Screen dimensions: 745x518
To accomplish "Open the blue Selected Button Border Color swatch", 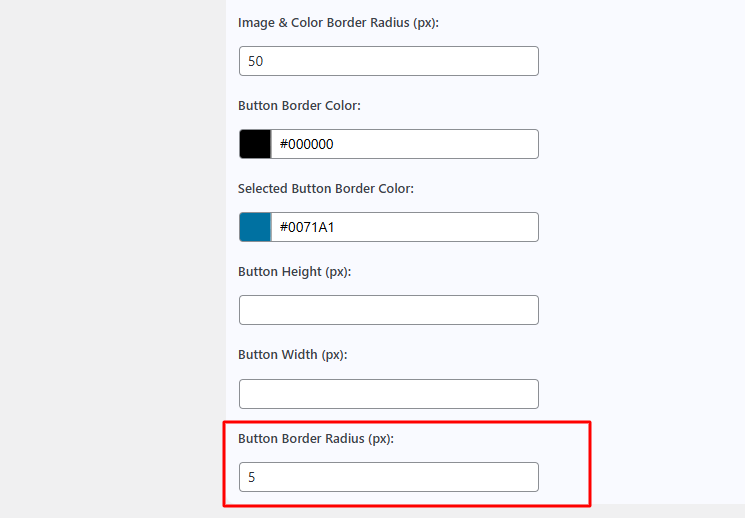I will [x=255, y=227].
